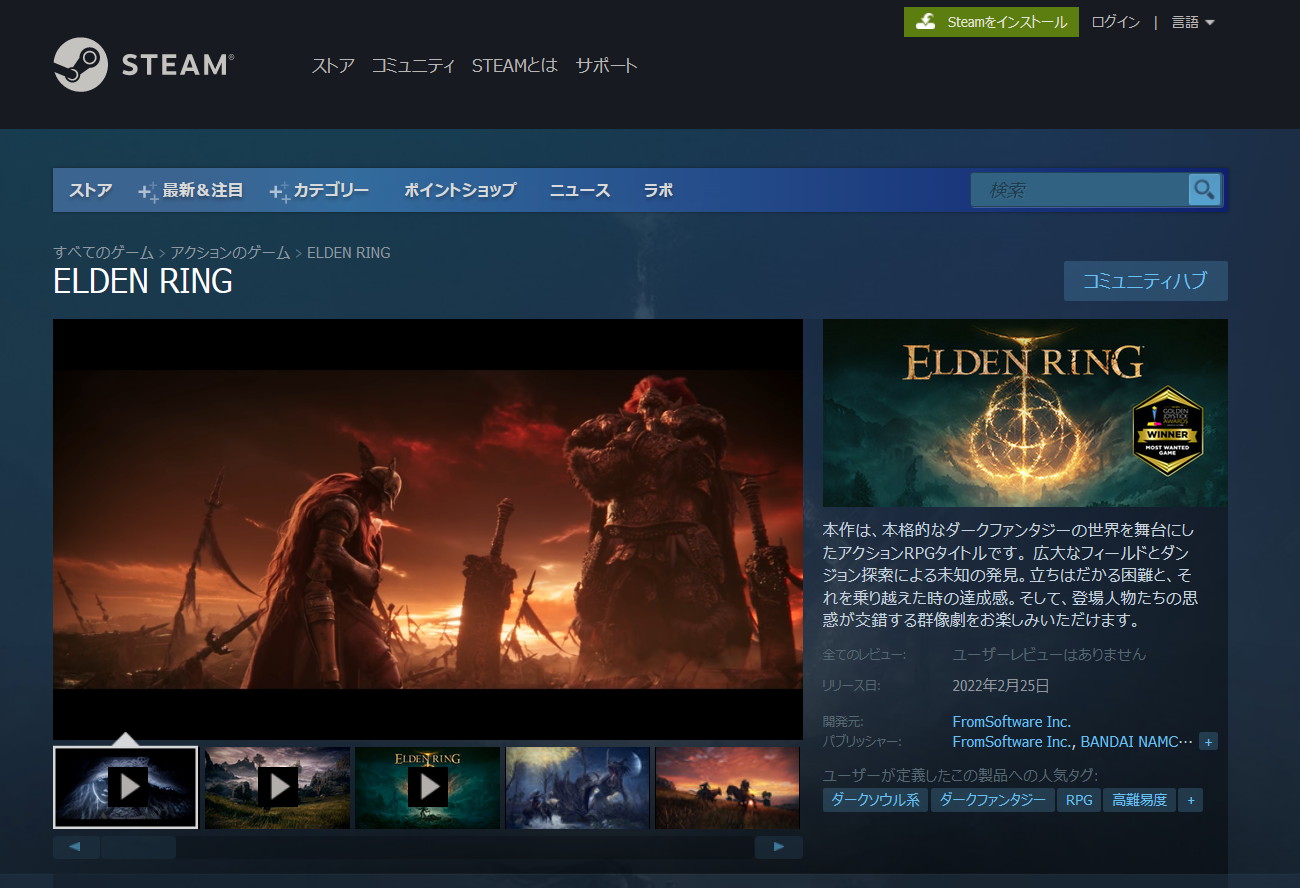Click FromSoftware Inc. publisher link
The height and width of the screenshot is (888, 1300).
(1012, 742)
